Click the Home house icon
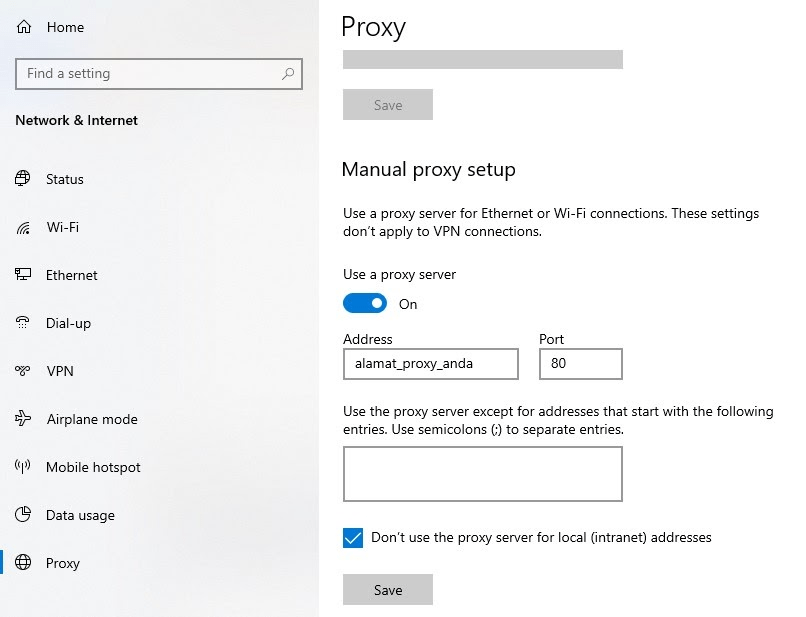The height and width of the screenshot is (617, 806). tap(24, 27)
